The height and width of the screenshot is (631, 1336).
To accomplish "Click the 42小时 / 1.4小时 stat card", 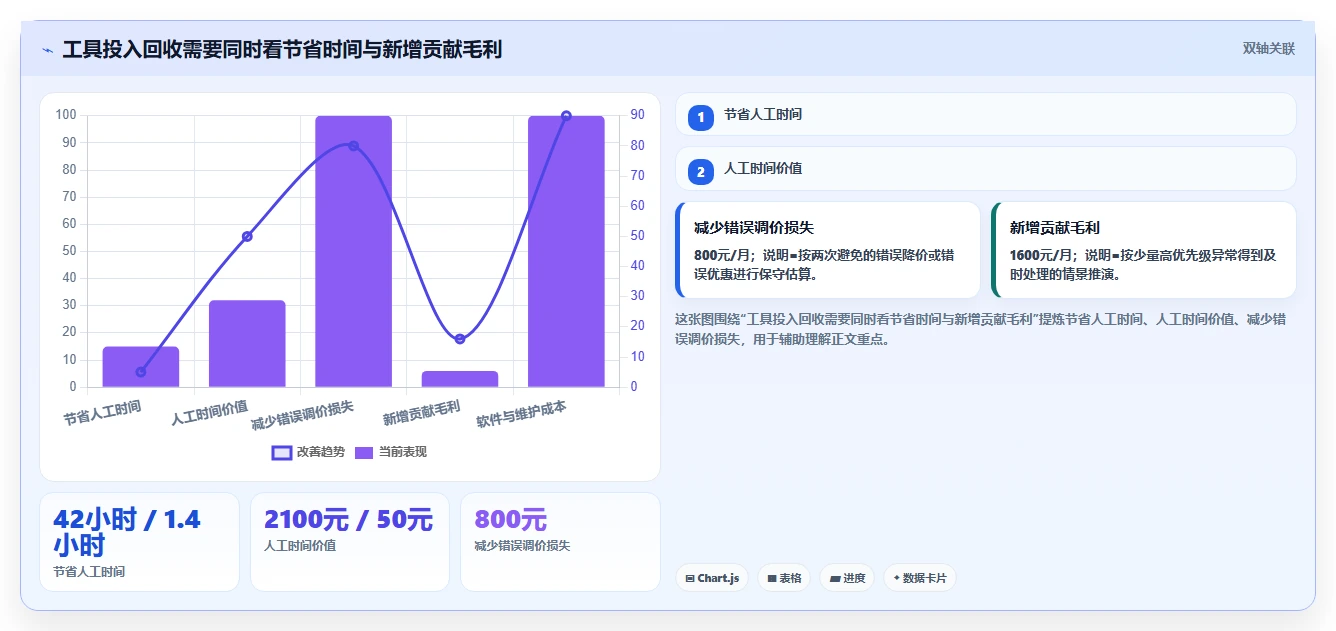I will tap(139, 542).
